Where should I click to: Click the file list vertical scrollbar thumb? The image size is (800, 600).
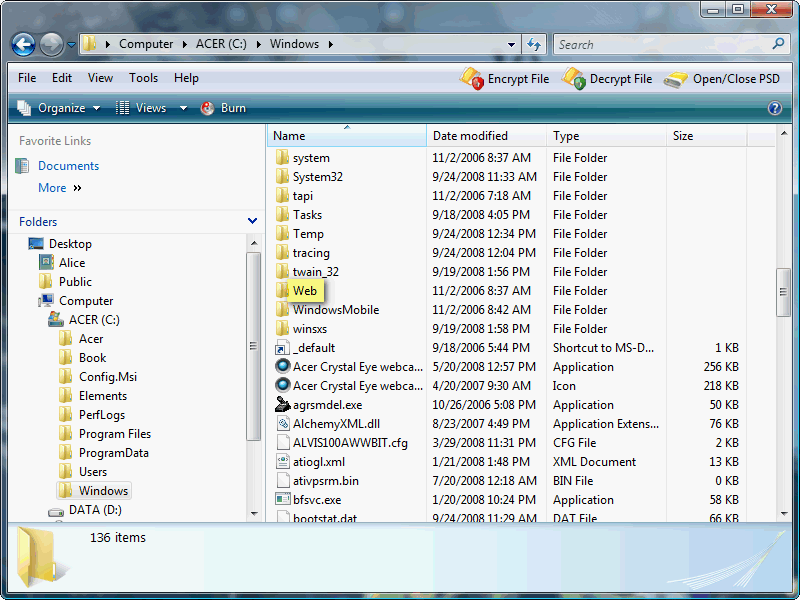(x=783, y=292)
